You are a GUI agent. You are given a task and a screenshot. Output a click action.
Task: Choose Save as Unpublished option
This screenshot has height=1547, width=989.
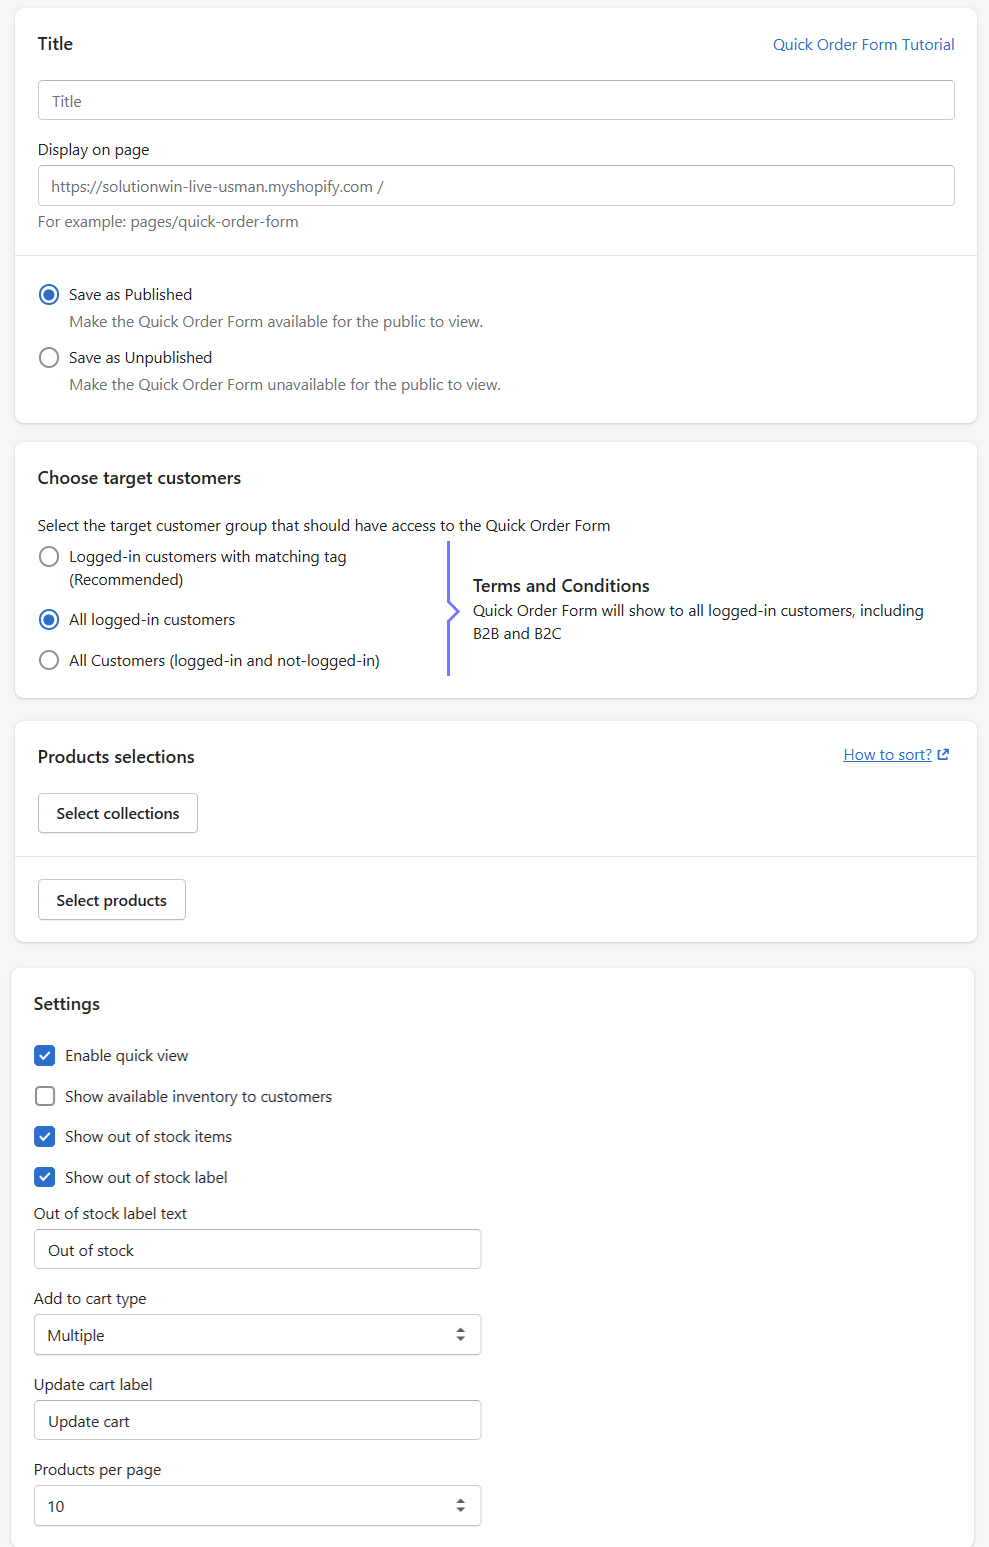tap(49, 358)
